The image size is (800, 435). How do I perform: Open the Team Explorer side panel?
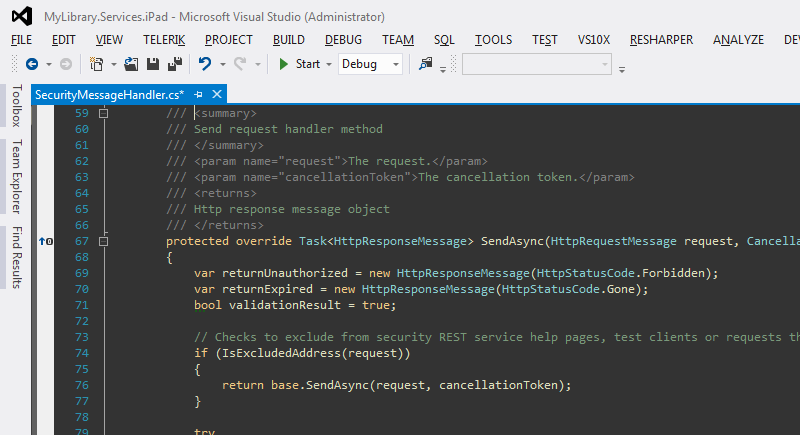coord(17,176)
